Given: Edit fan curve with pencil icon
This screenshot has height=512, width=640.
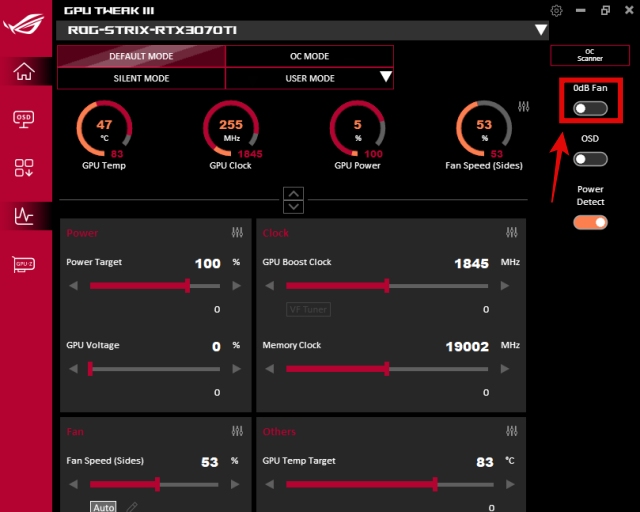Looking at the screenshot, I should [132, 507].
